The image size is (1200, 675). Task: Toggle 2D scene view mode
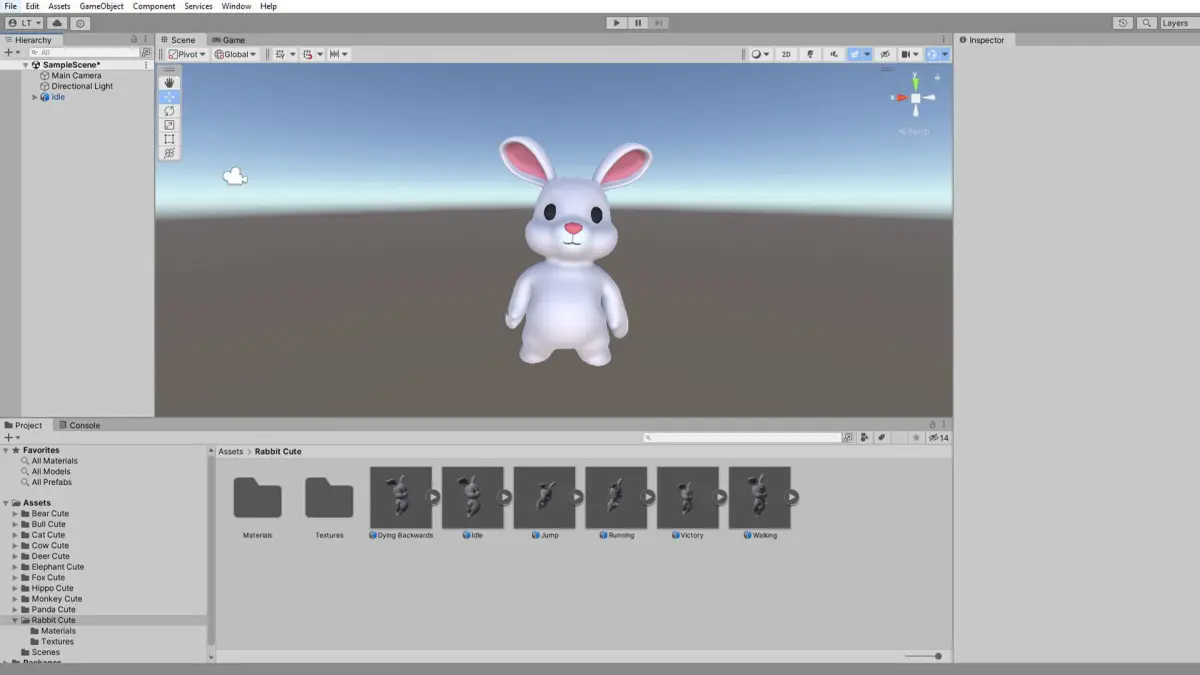(x=786, y=54)
